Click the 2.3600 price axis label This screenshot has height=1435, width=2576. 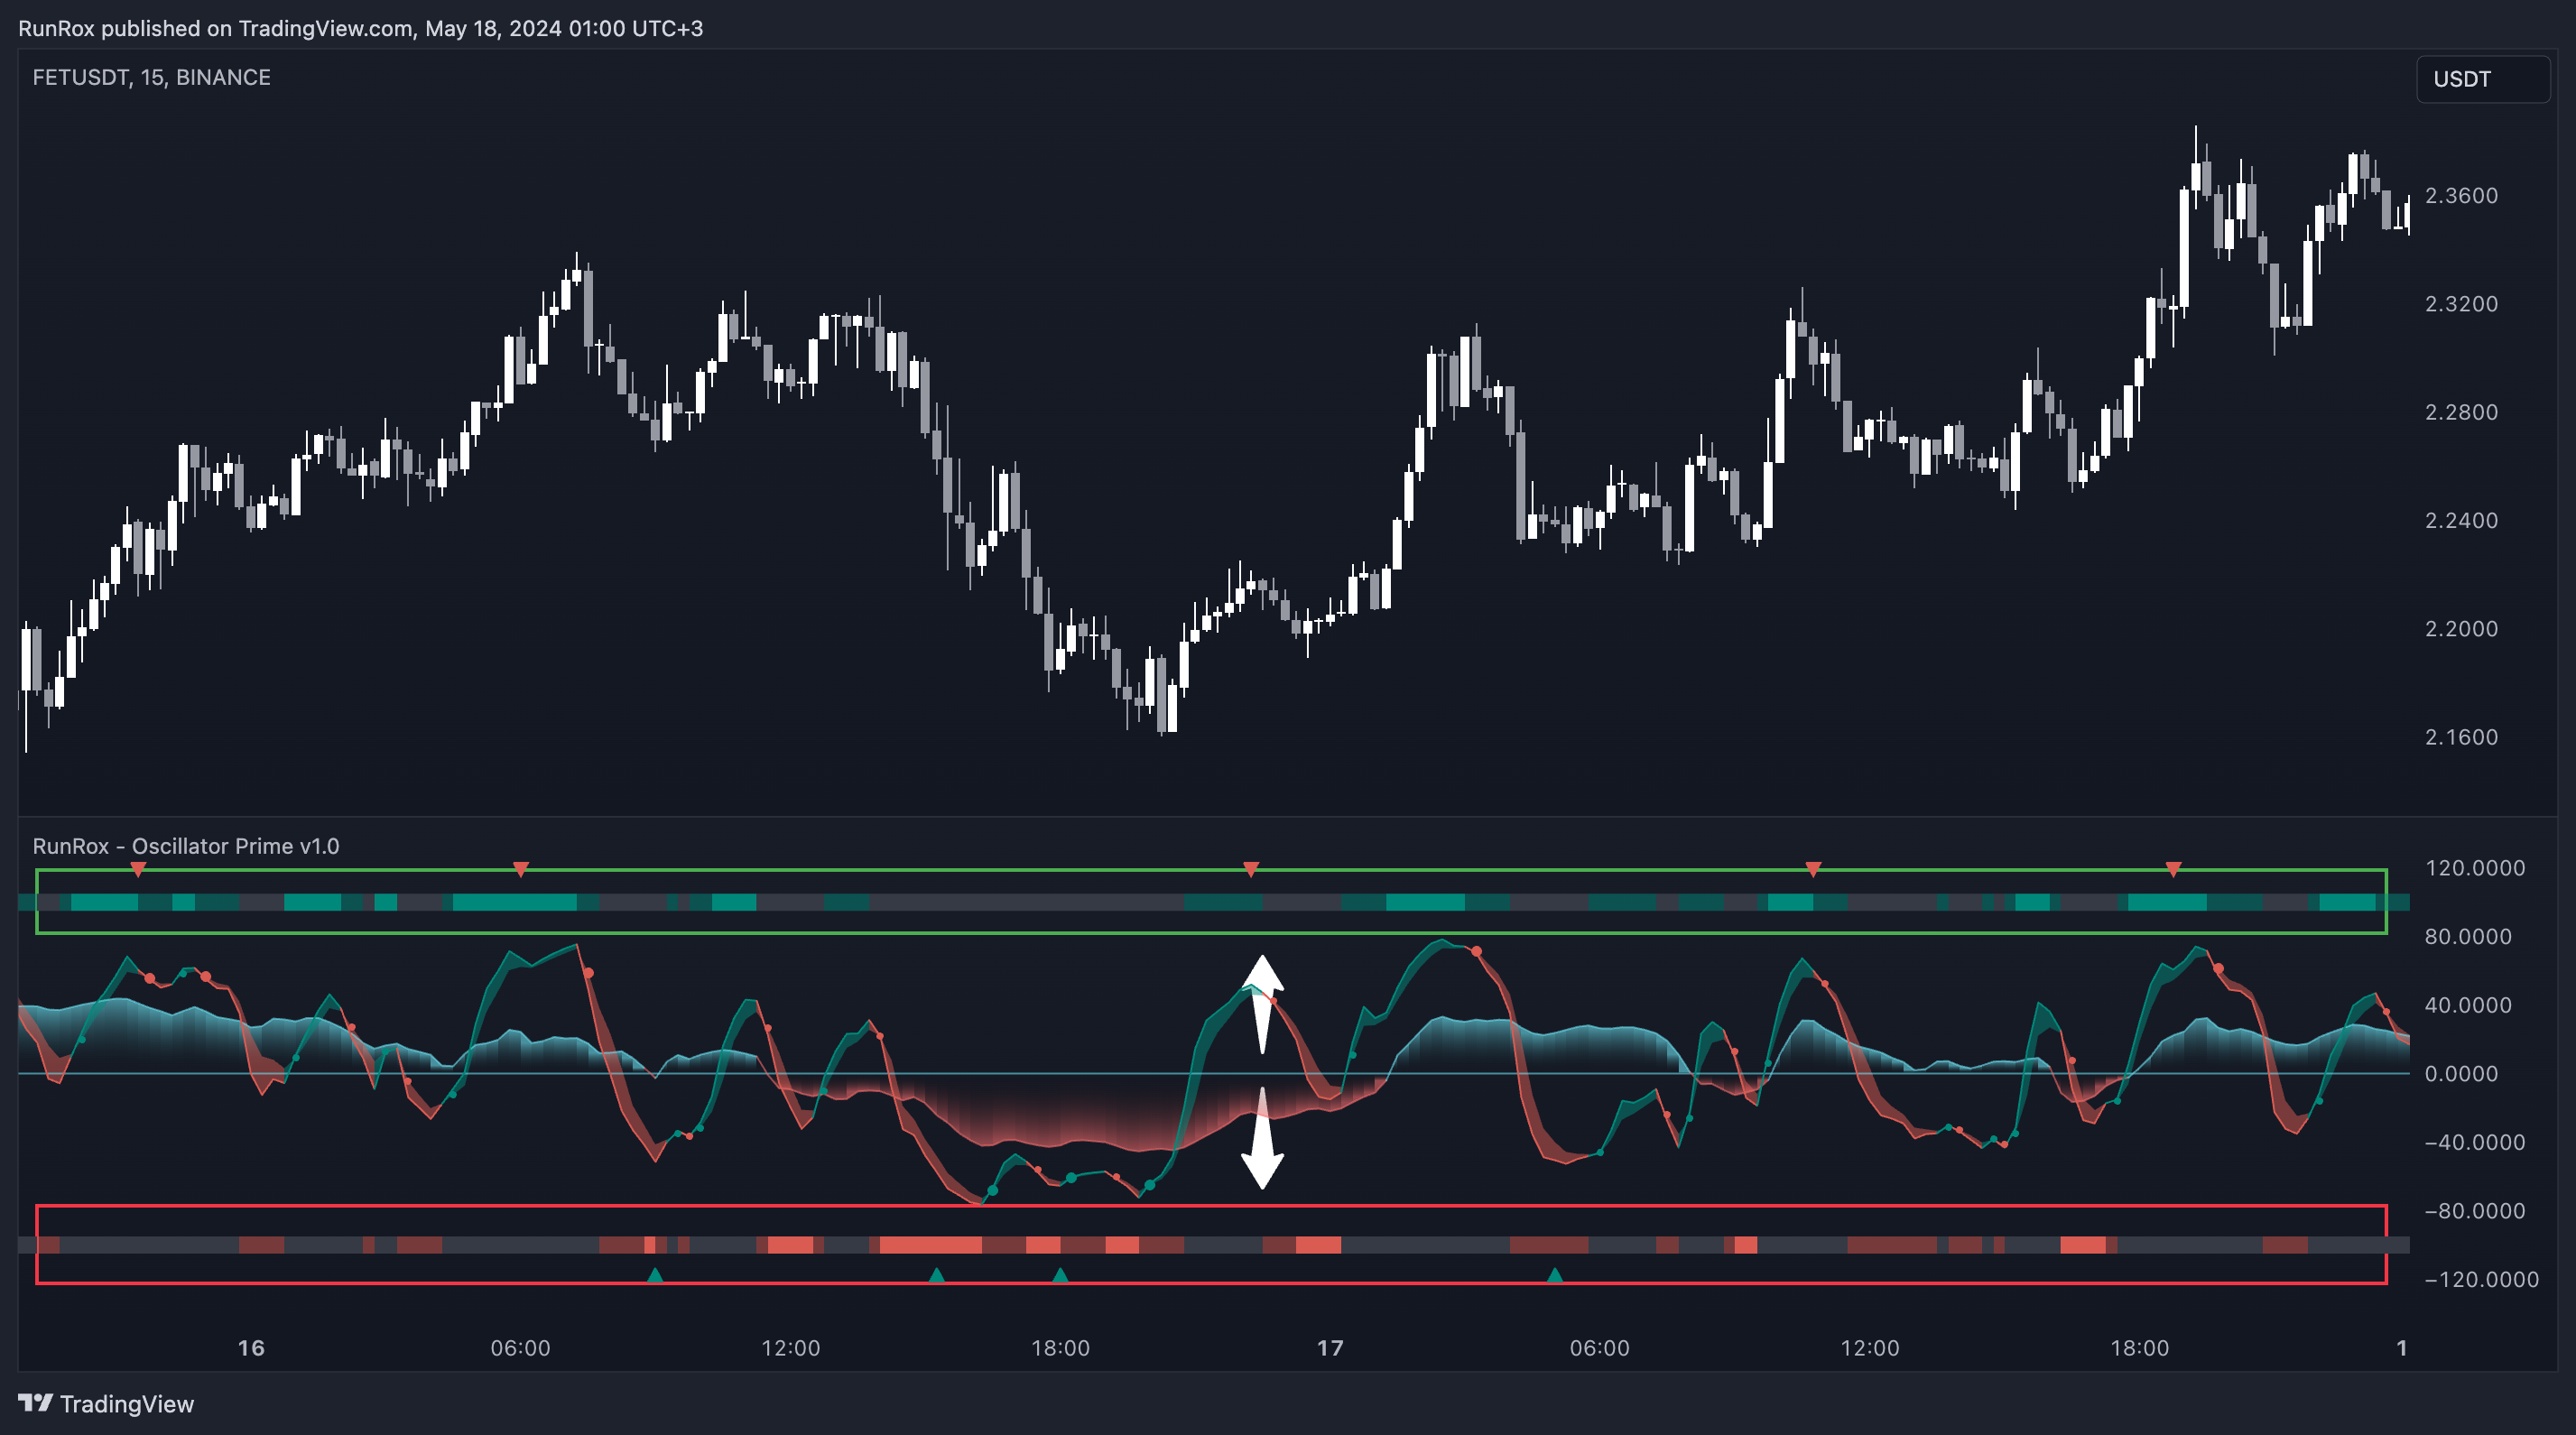(2461, 196)
